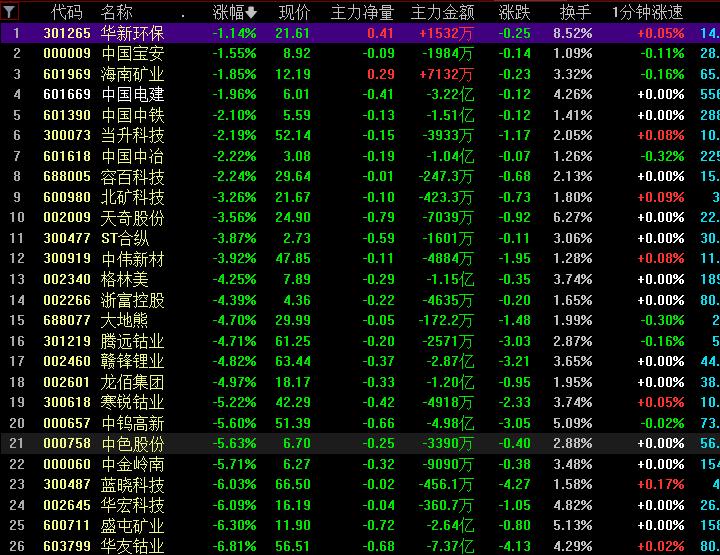Screen dimensions: 720x555
Task: Click stock code 002460
Action: 67,361
